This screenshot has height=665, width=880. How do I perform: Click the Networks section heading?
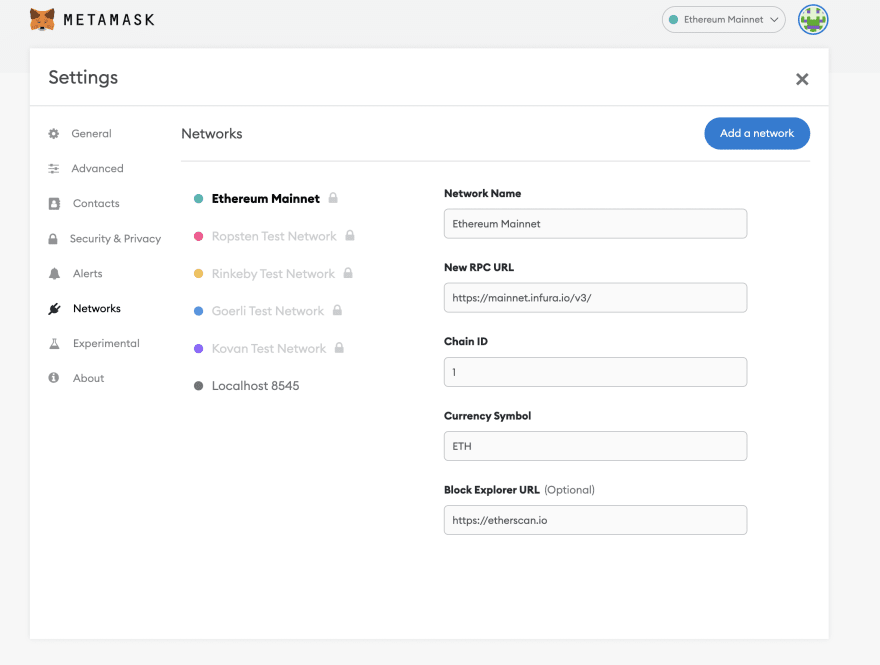tap(212, 134)
